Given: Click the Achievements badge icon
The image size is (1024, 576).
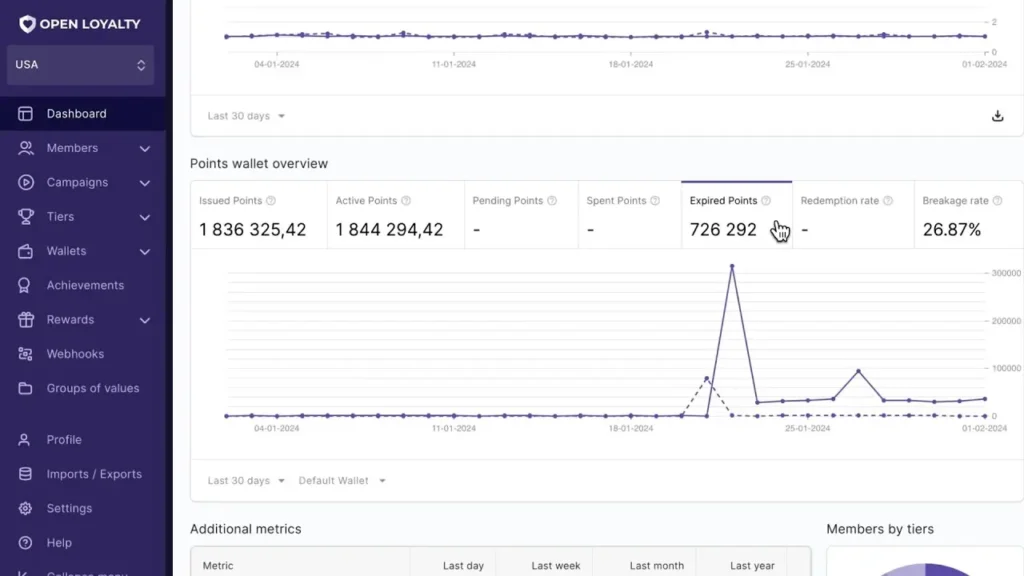Looking at the screenshot, I should pyautogui.click(x=24, y=285).
